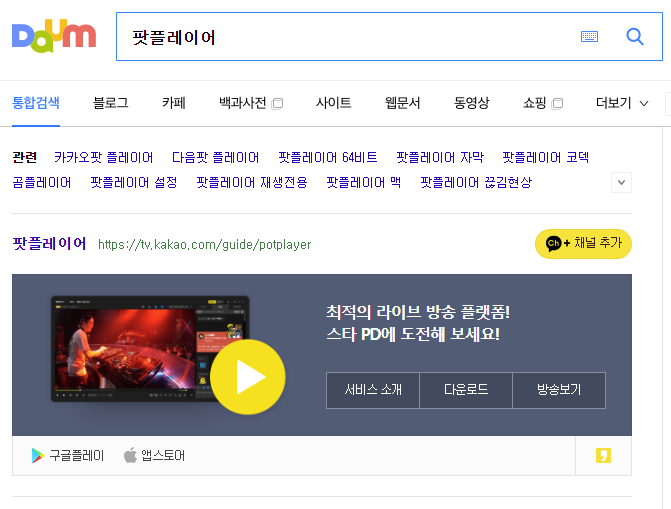
Task: Click the Google Play triangle icon
Action: [x=38, y=455]
